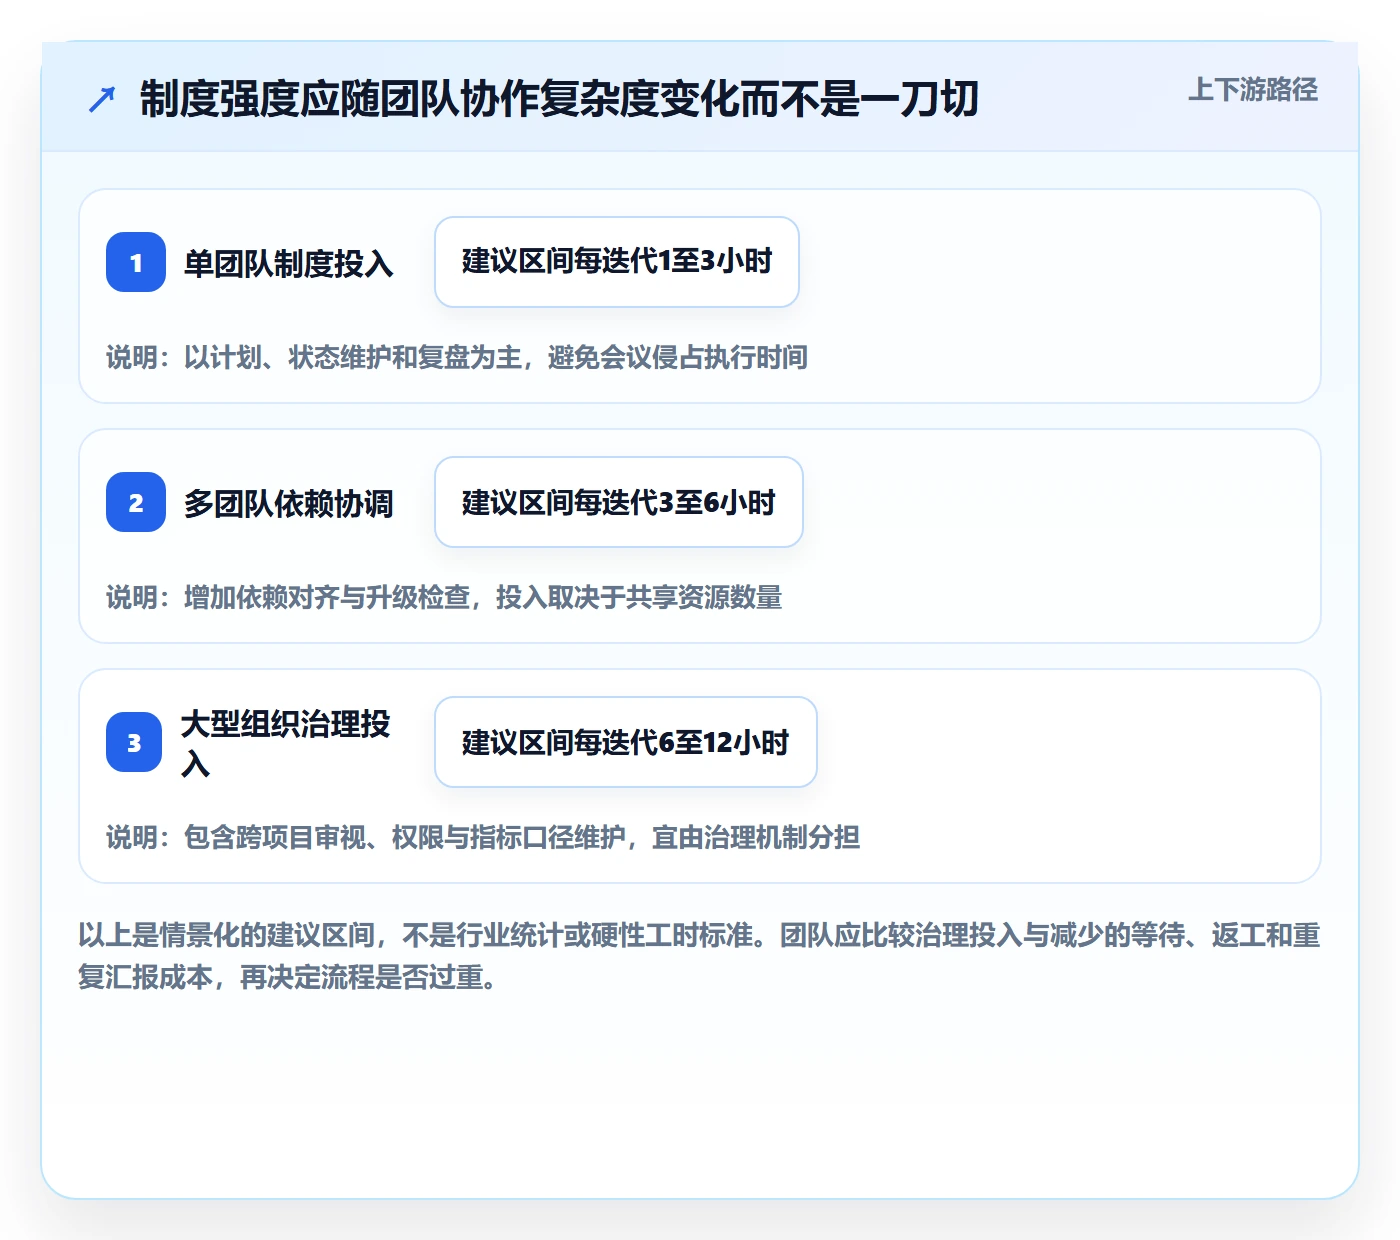Image resolution: width=1400 pixels, height=1240 pixels.
Task: Click the 大型组织治理投入 heading
Action: (286, 743)
